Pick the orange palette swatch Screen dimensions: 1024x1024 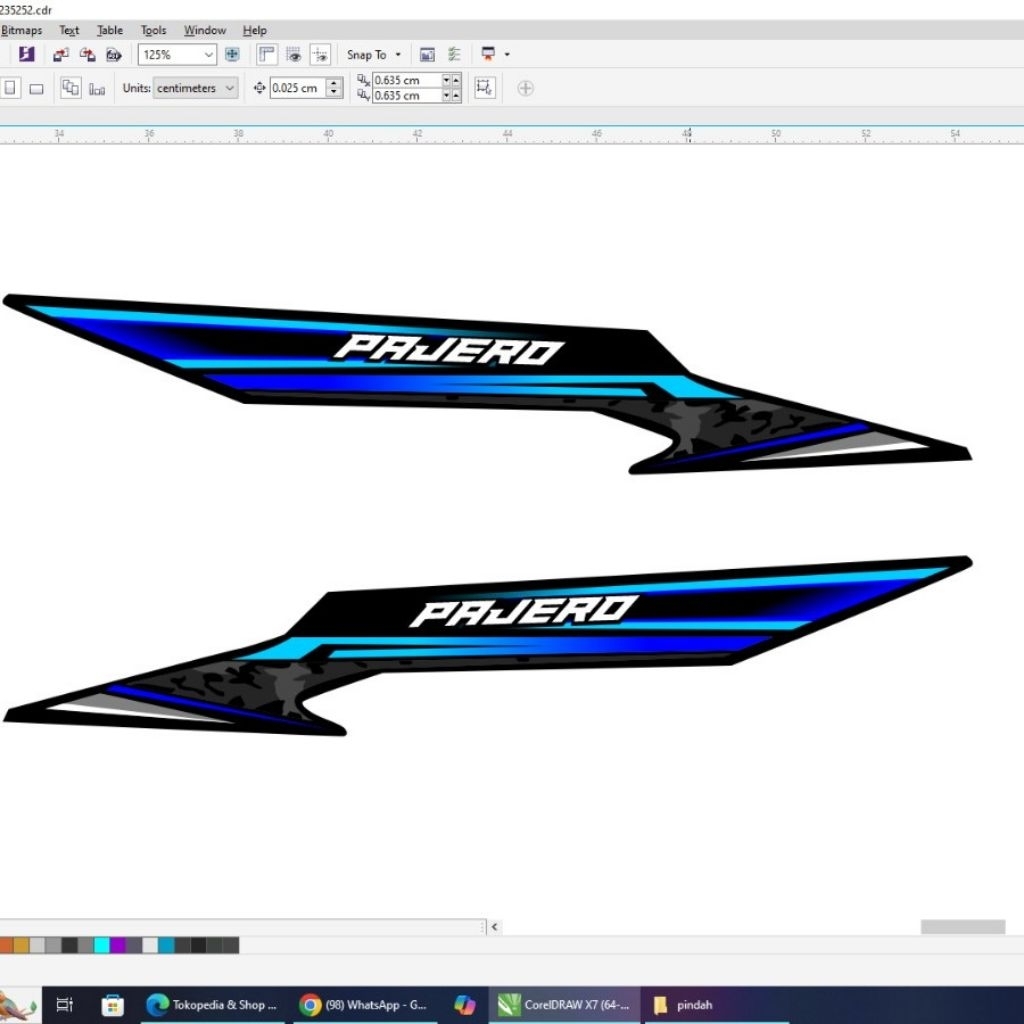(5, 945)
